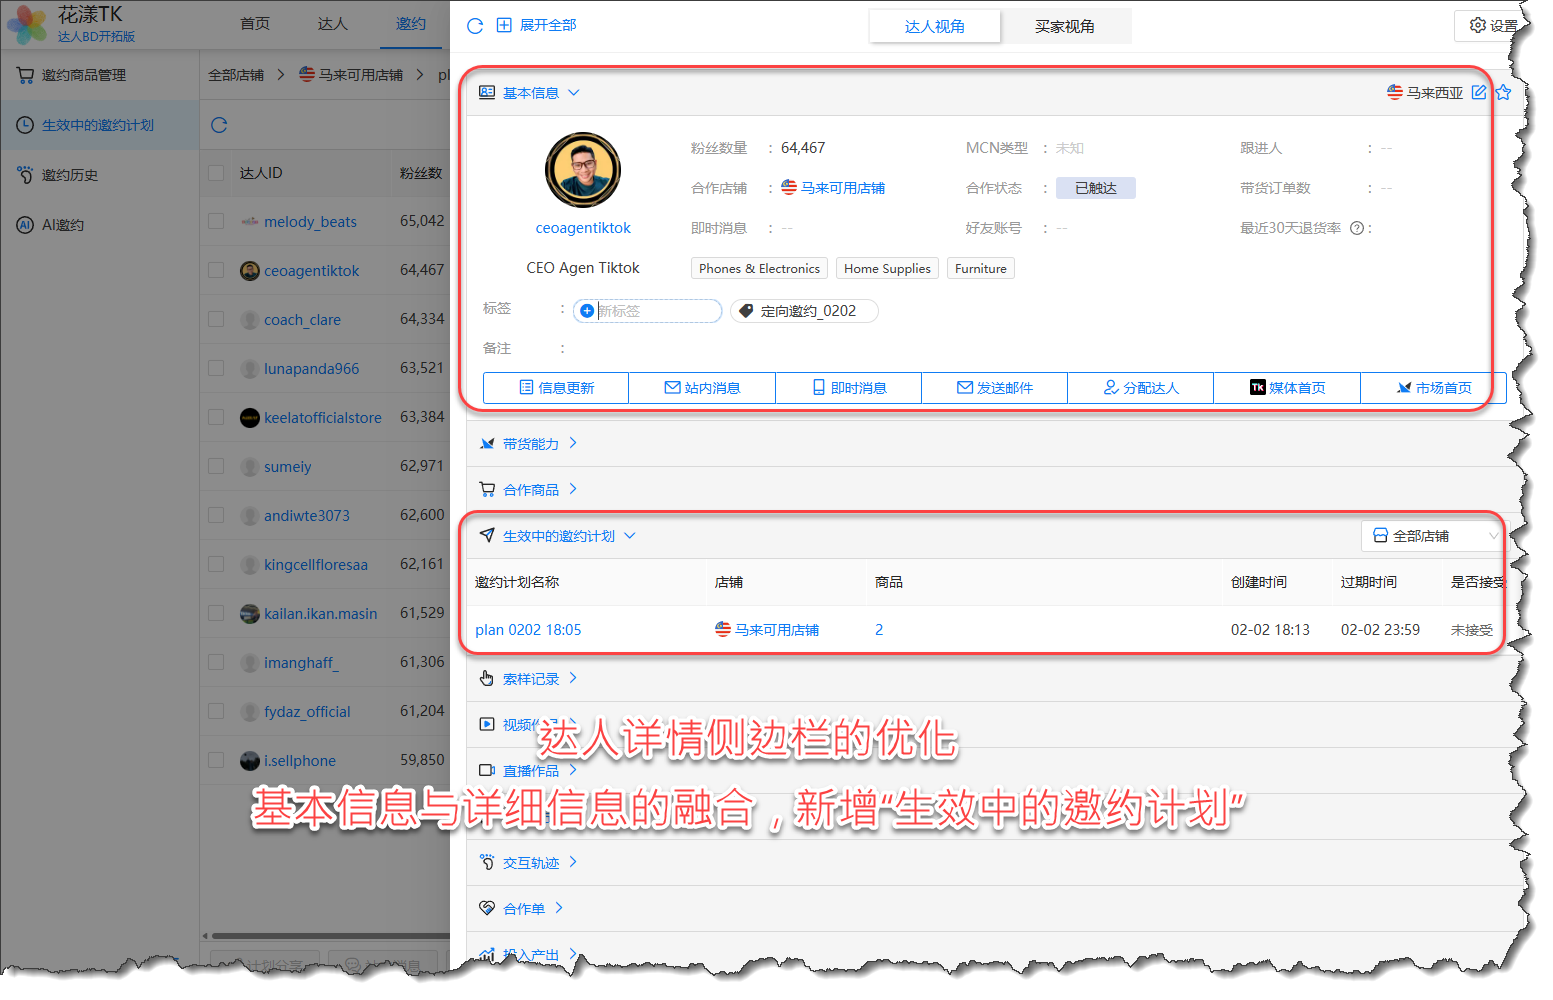Click 展开全部 expand all icon
This screenshot has width=1553, height=1000.
pos(504,26)
